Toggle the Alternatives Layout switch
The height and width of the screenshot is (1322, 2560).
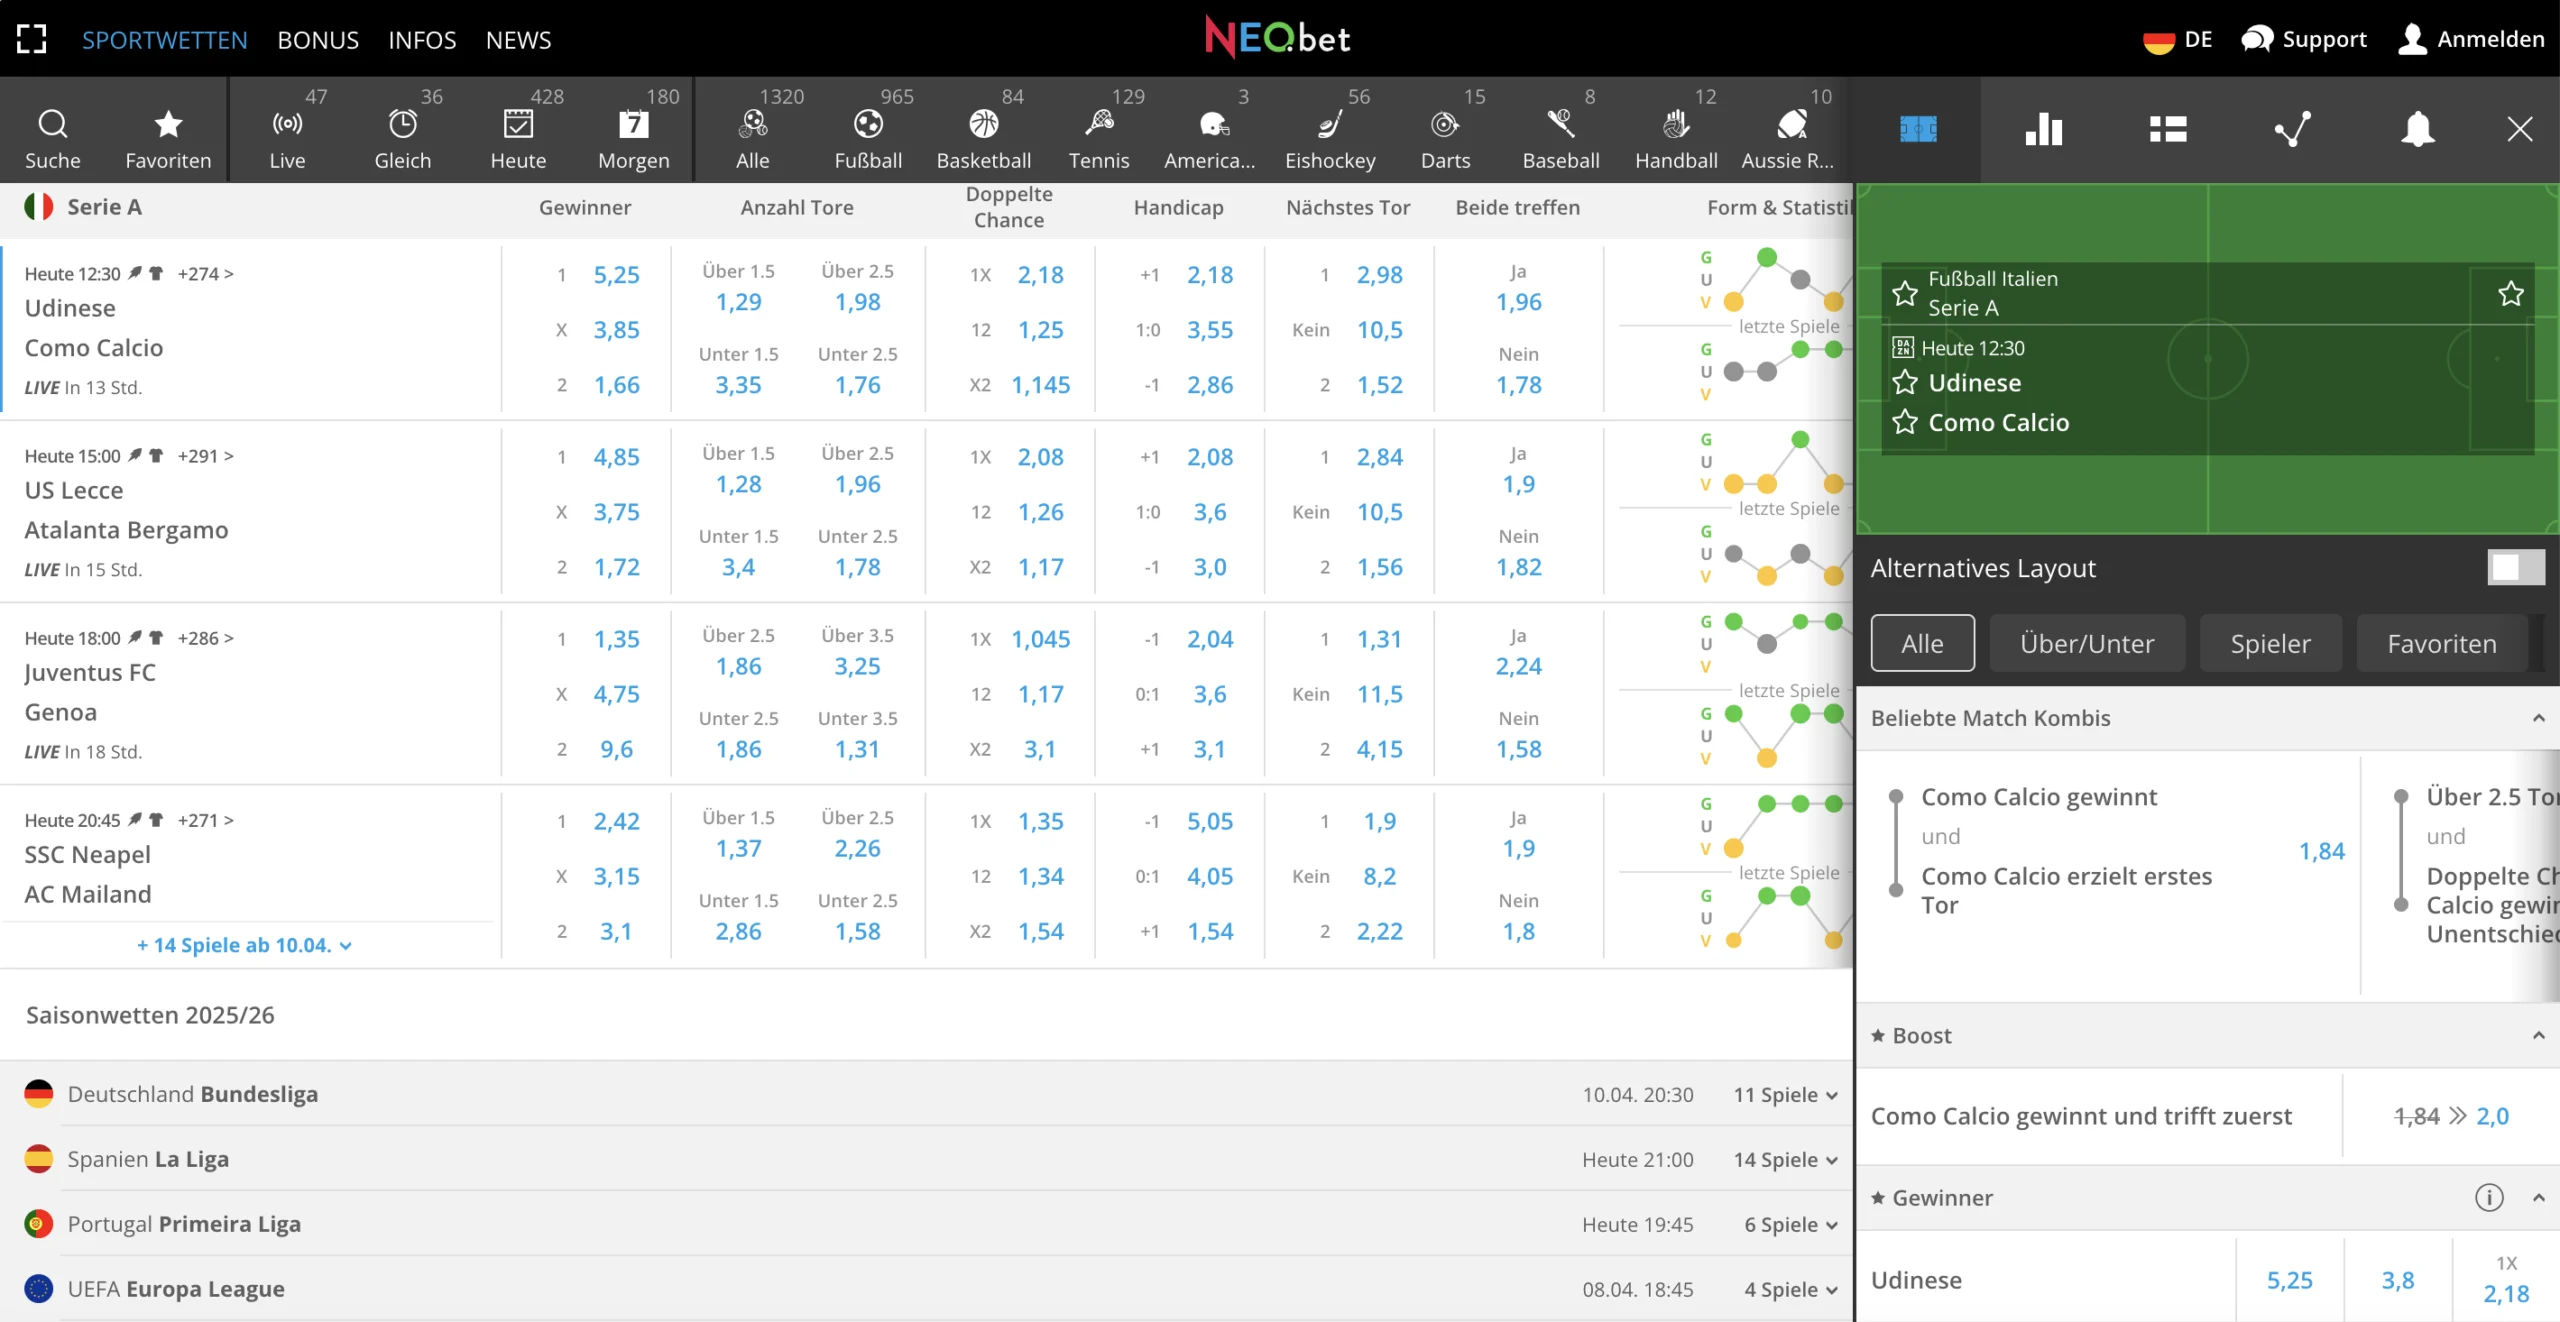click(x=2515, y=568)
